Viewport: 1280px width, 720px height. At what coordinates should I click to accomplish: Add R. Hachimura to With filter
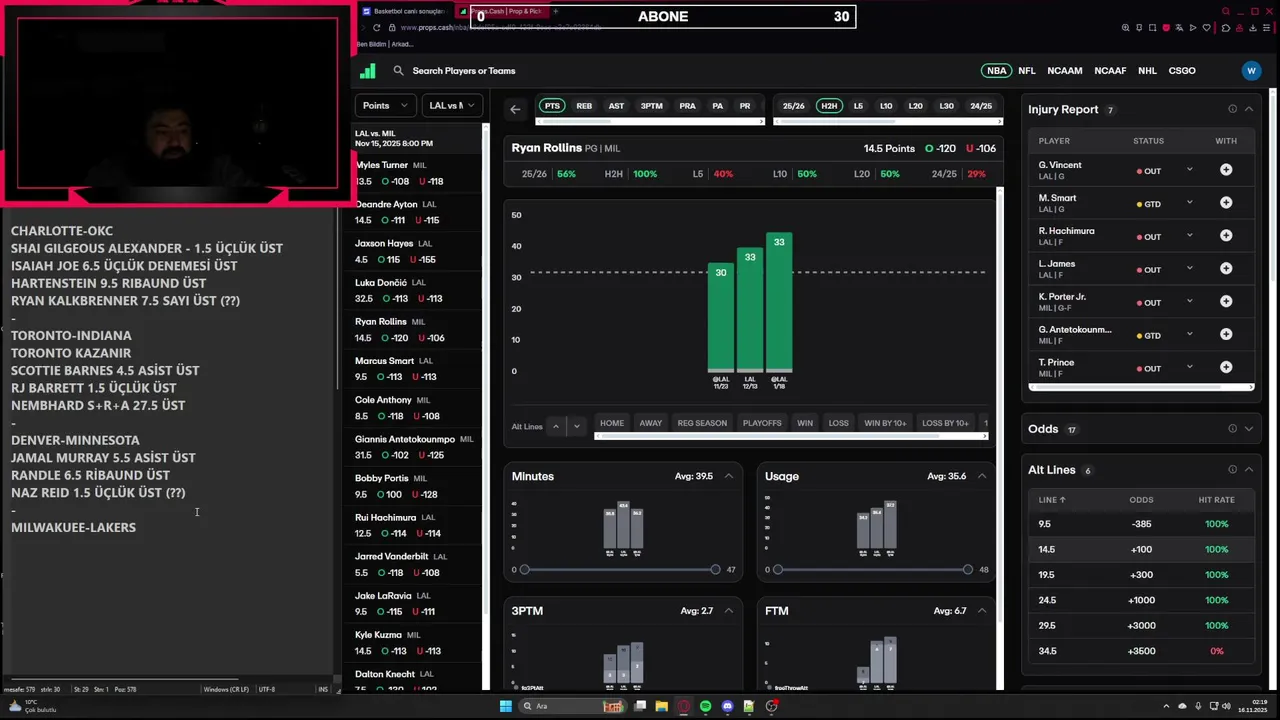pyautogui.click(x=1226, y=236)
